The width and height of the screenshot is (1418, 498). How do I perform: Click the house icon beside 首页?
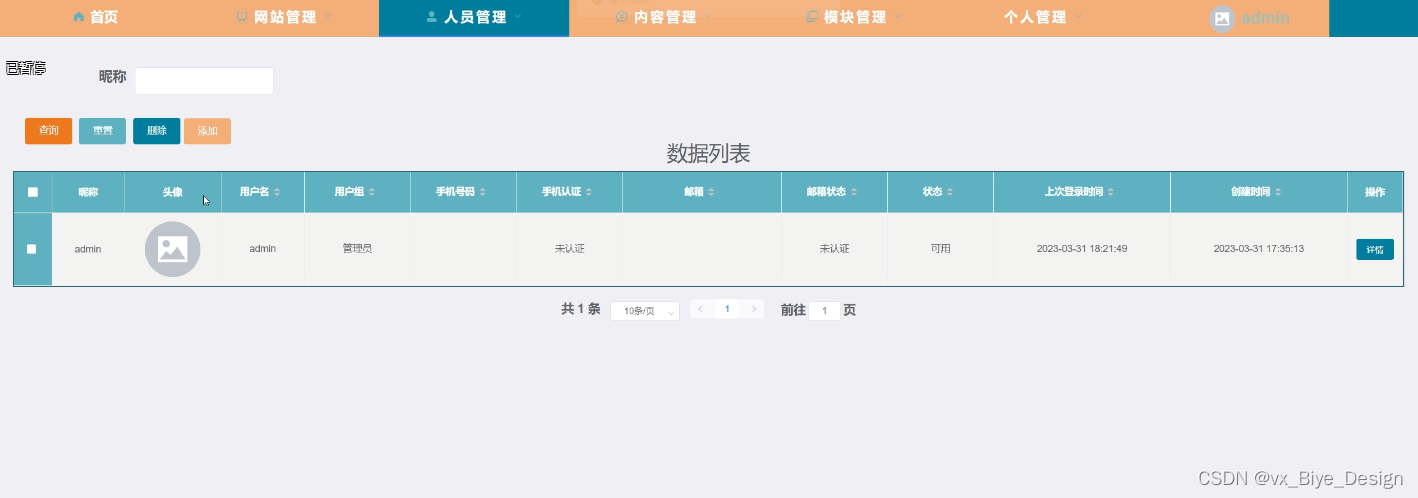click(79, 17)
